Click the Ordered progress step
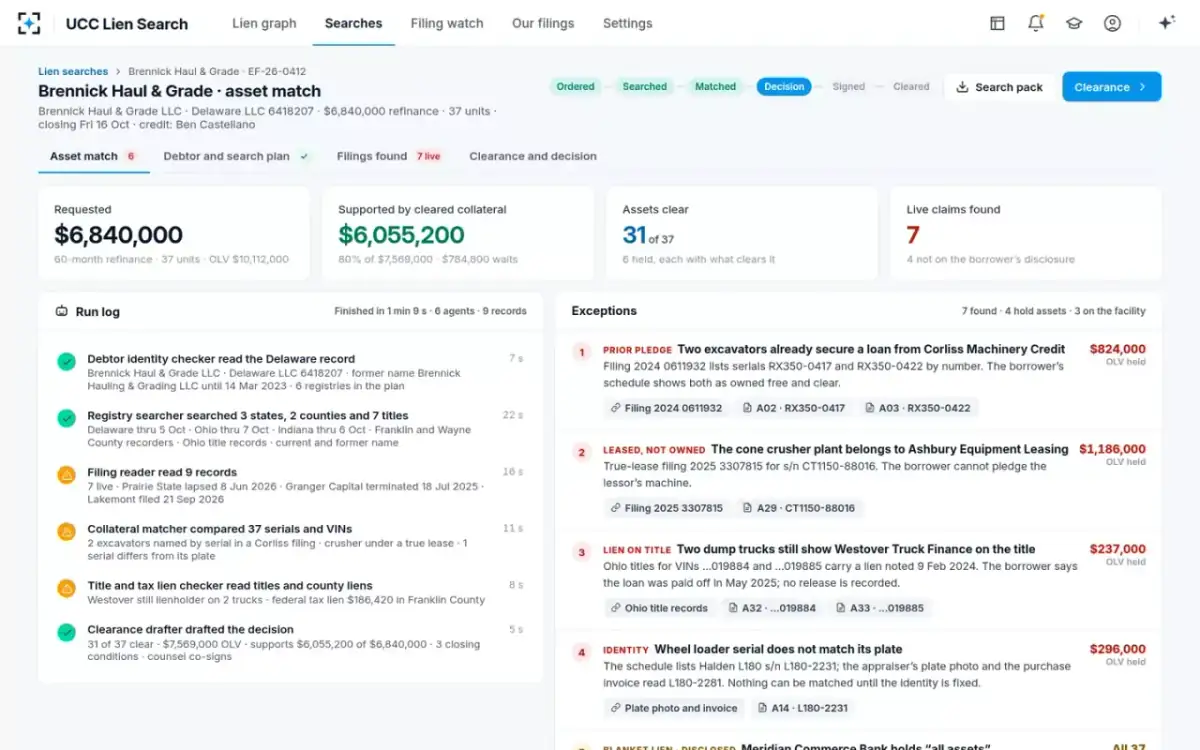The height and width of the screenshot is (750, 1200). [576, 87]
